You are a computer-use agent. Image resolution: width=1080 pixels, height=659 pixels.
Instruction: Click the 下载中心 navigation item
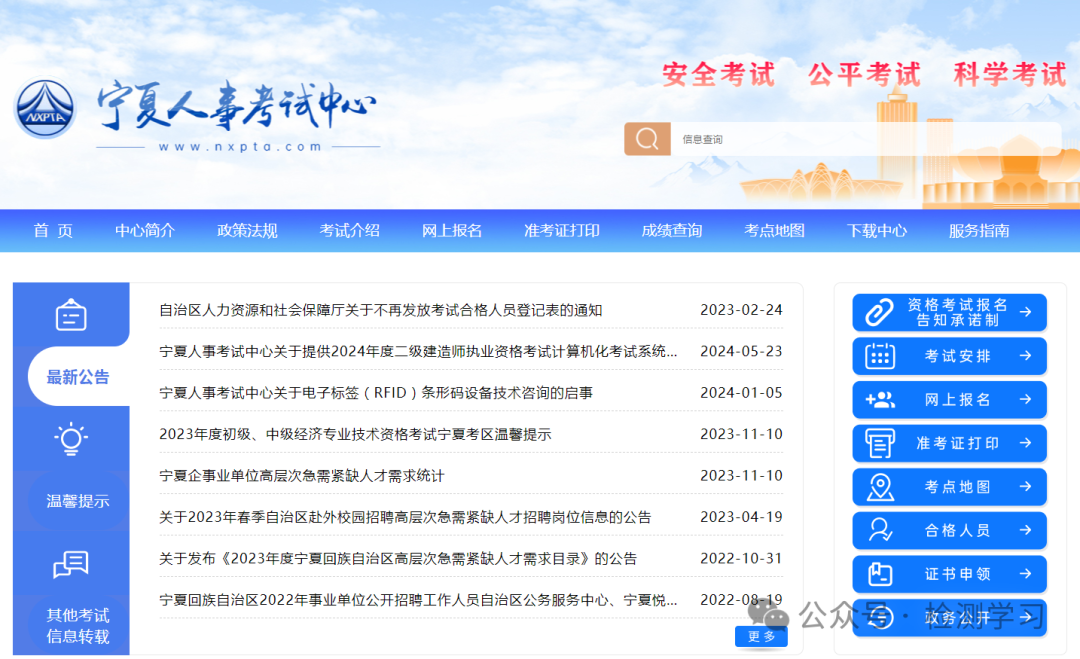(876, 231)
